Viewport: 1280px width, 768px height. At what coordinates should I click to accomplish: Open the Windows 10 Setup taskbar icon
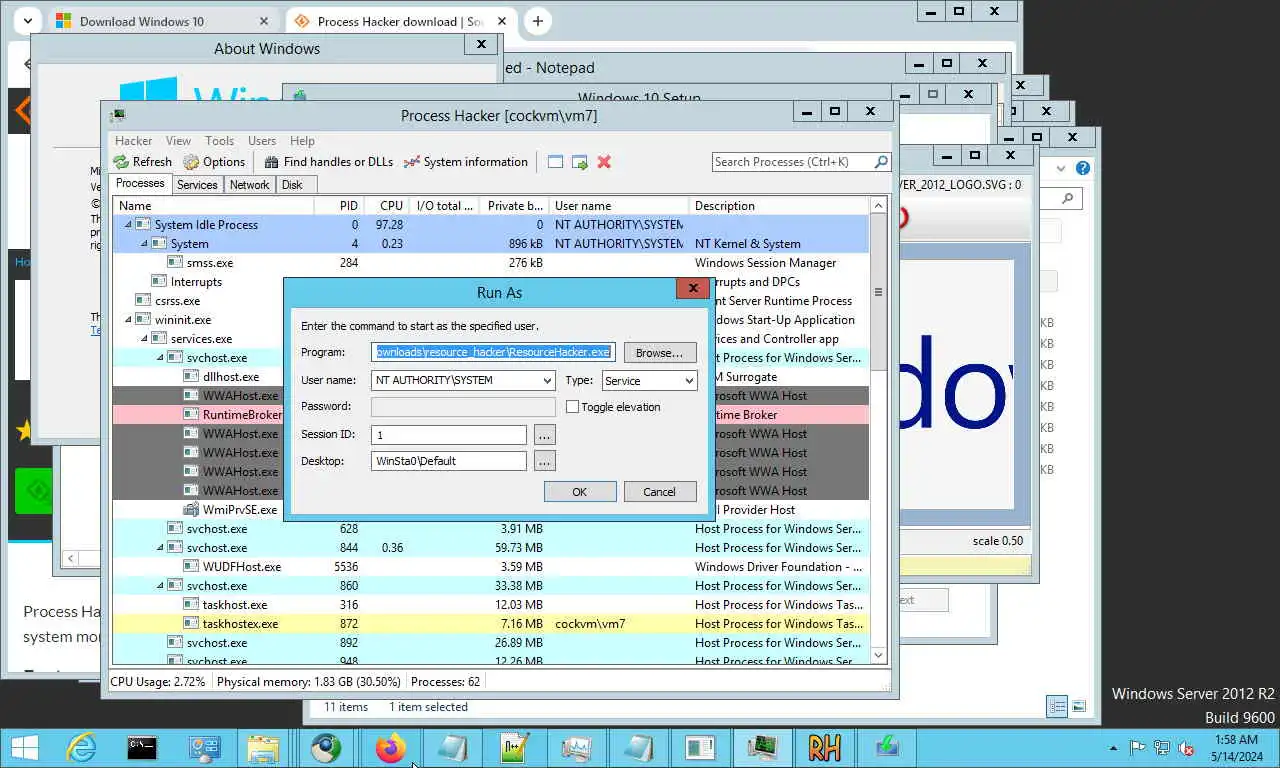coord(886,748)
